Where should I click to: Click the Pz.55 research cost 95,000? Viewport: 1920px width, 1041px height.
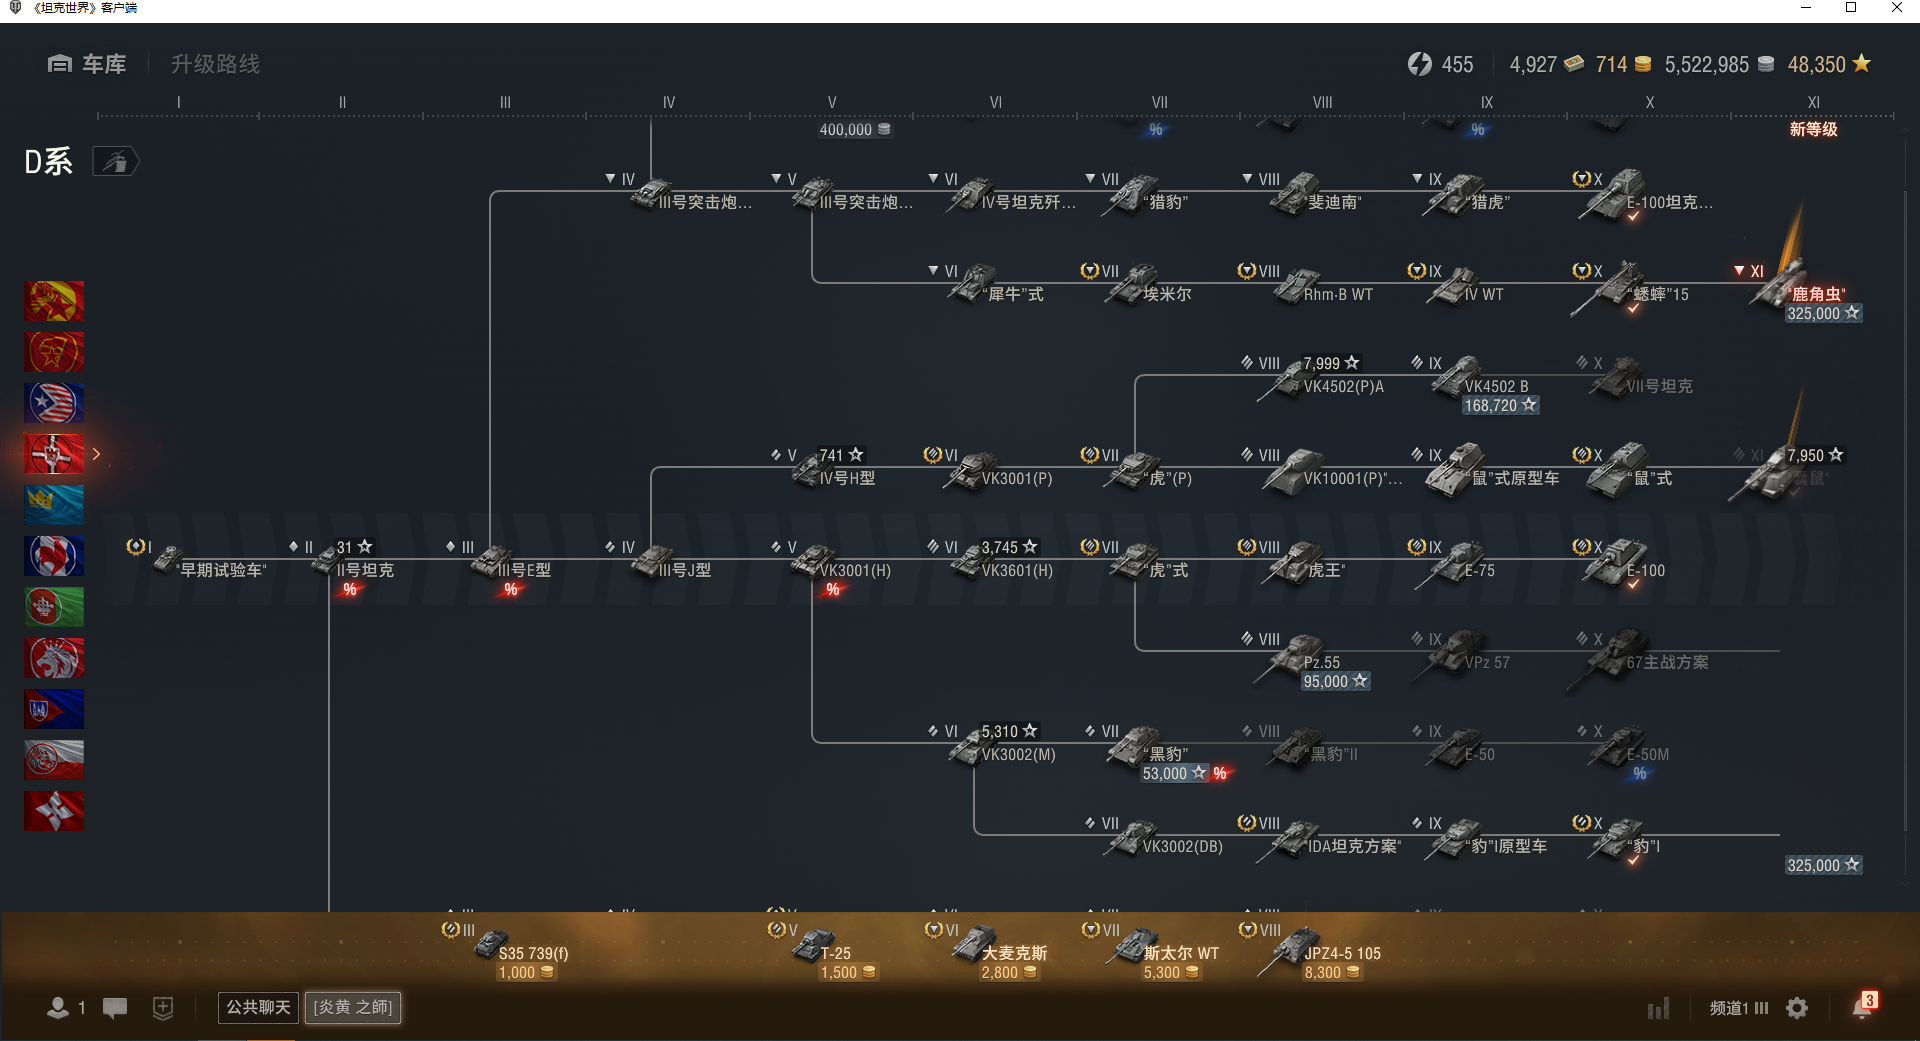coord(1334,681)
